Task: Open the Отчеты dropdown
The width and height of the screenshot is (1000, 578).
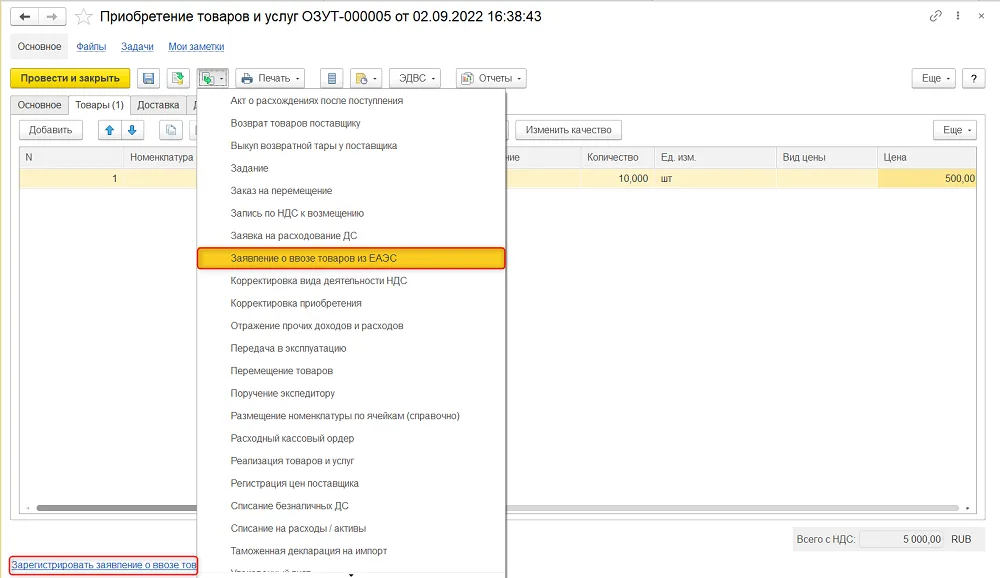Action: (x=491, y=78)
